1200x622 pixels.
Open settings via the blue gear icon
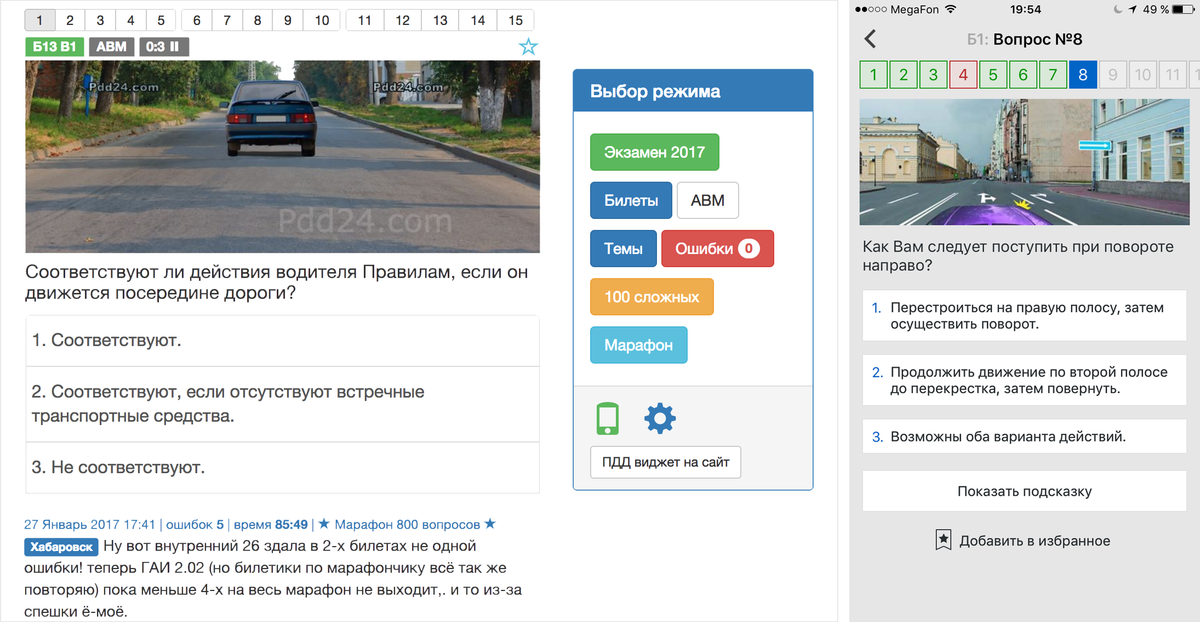[x=660, y=419]
